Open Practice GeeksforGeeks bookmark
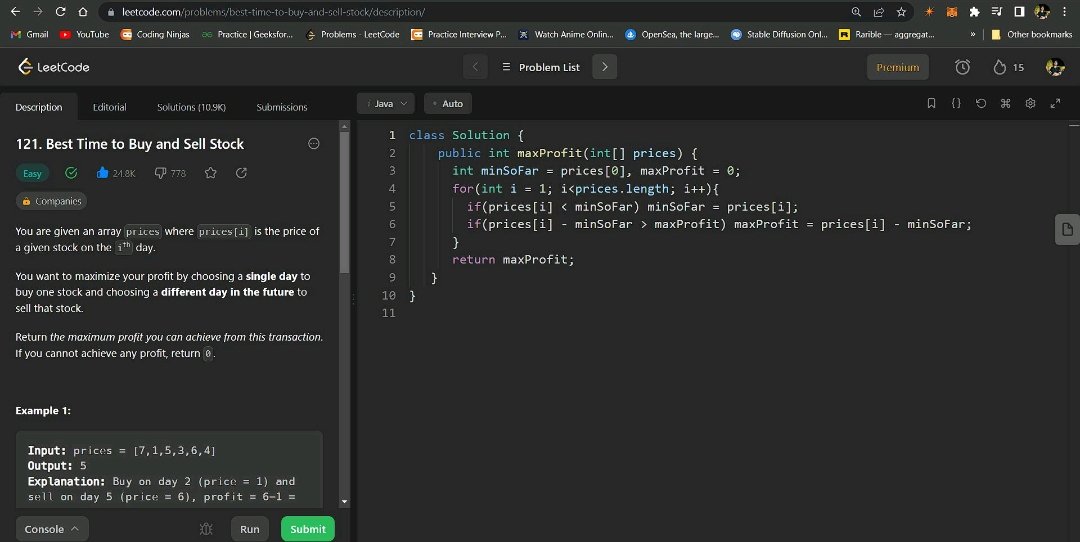The image size is (1080, 542). click(247, 34)
